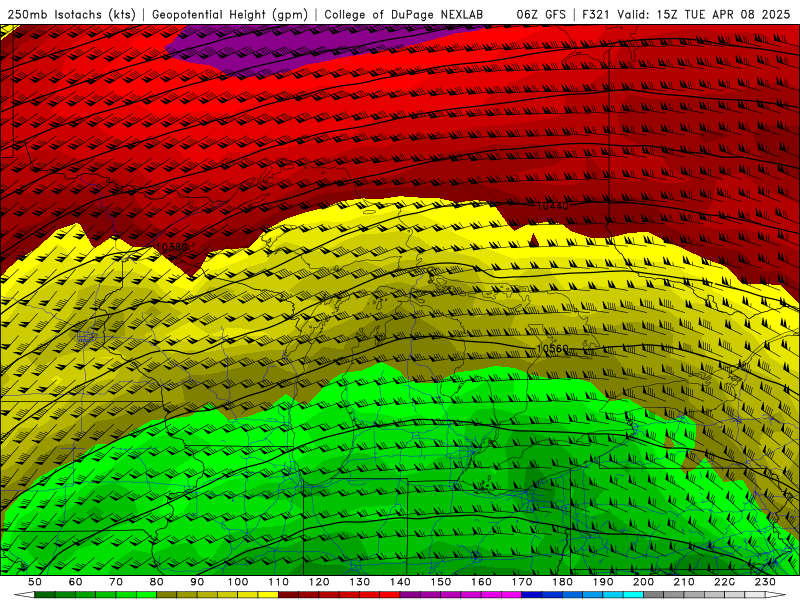Screen dimensions: 800x600
Task: Click the 'College of DuPage NEXLAB' header text
Action: tap(403, 14)
